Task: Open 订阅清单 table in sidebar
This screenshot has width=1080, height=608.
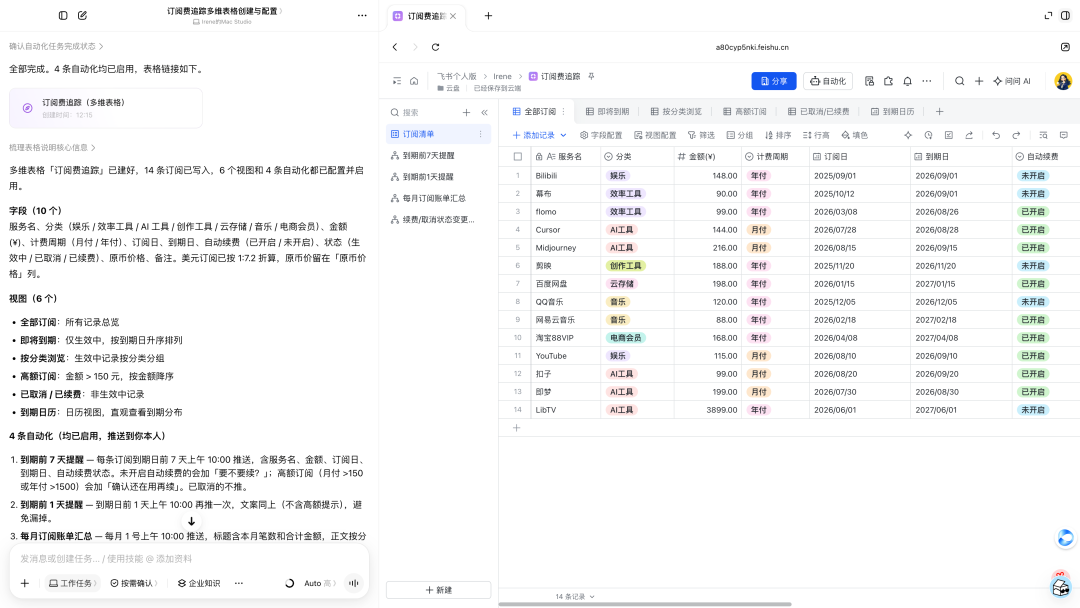Action: coord(438,134)
